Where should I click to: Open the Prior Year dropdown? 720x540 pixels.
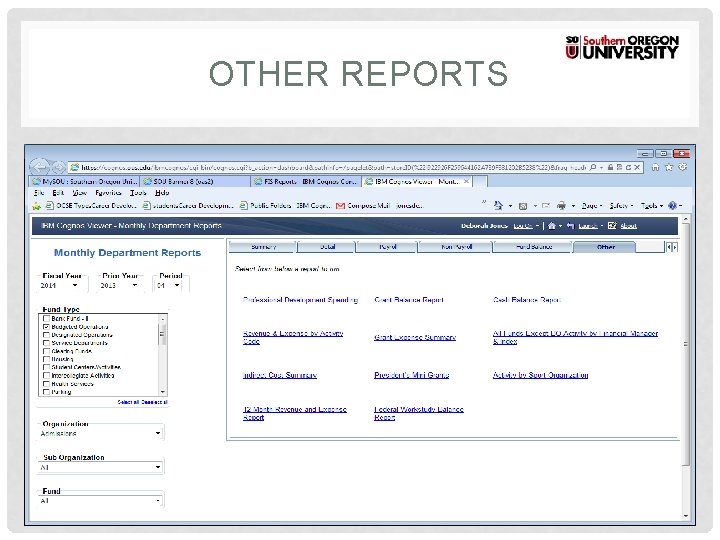click(x=119, y=285)
